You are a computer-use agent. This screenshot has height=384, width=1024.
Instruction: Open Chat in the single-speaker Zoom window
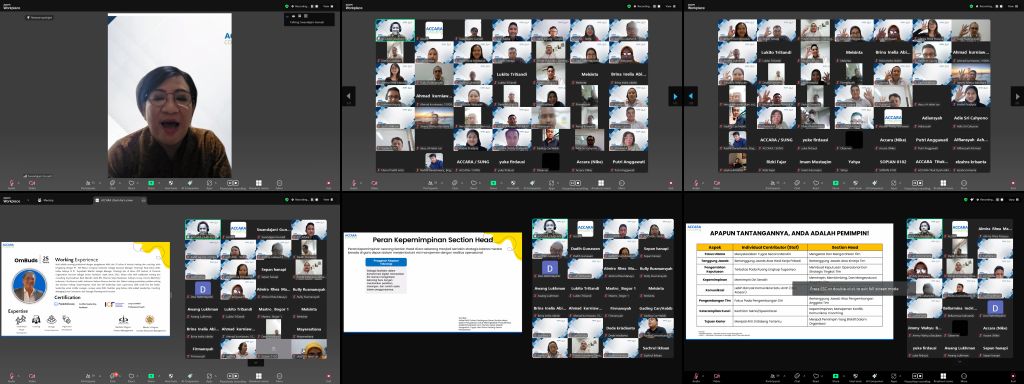click(112, 184)
